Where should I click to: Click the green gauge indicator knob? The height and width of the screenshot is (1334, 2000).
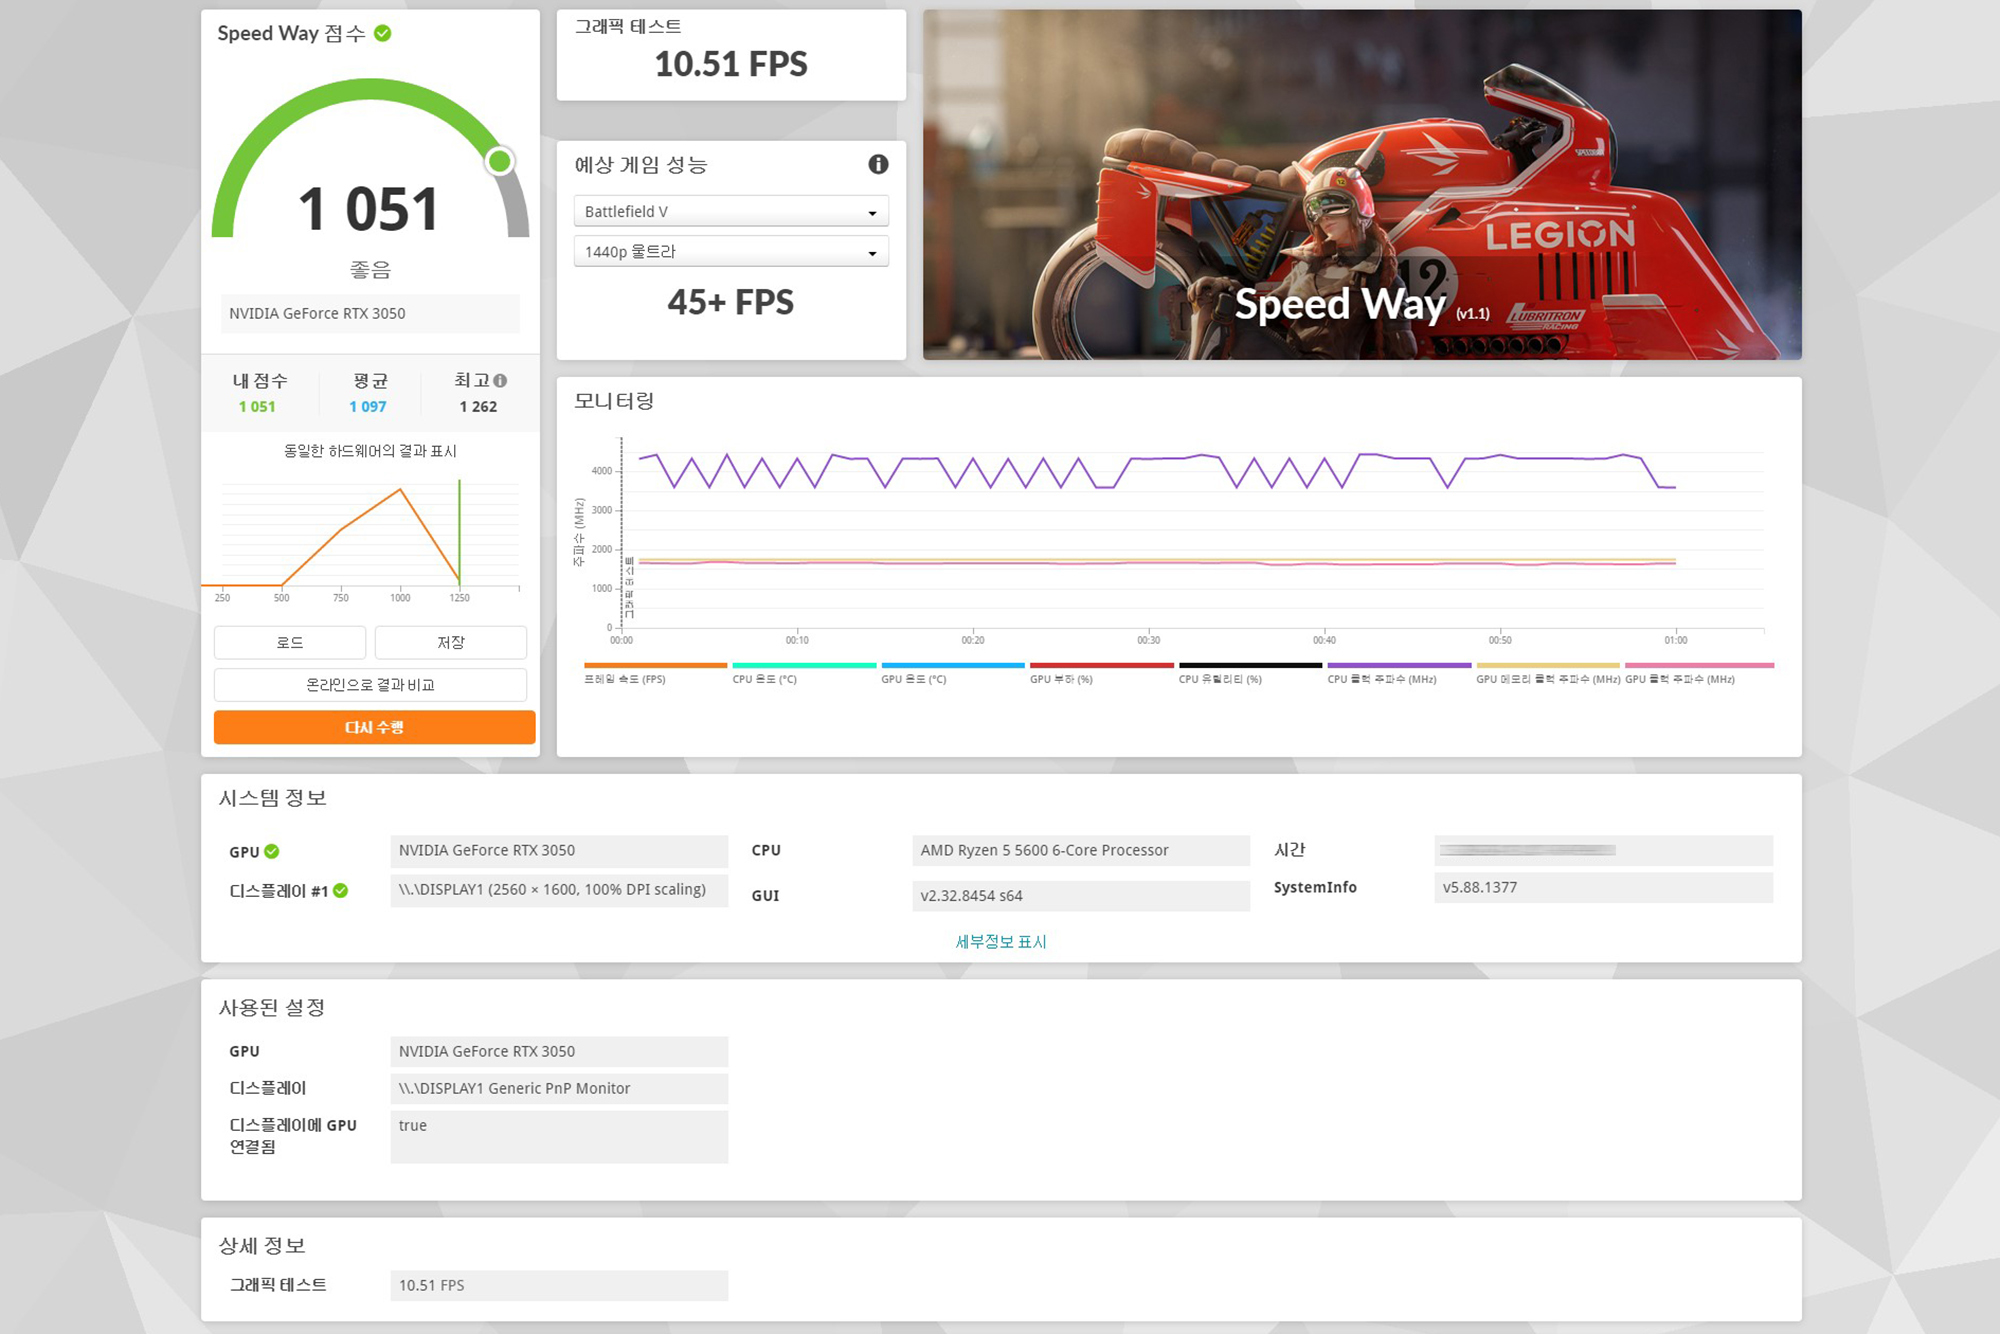pyautogui.click(x=499, y=161)
